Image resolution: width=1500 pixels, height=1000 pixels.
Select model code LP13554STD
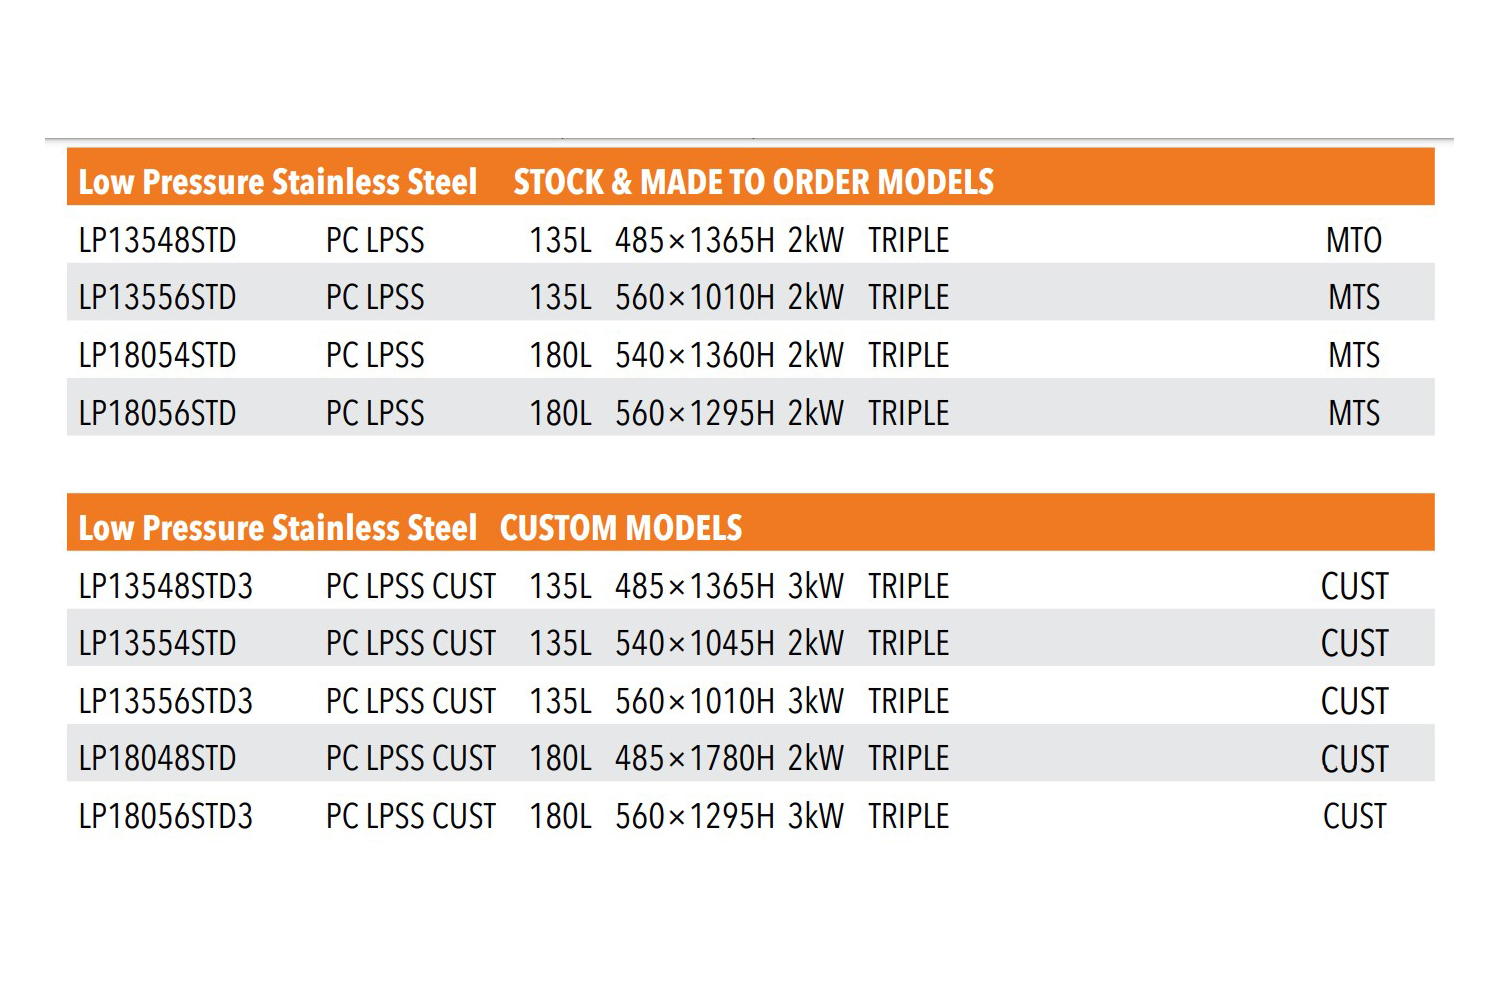tap(157, 643)
